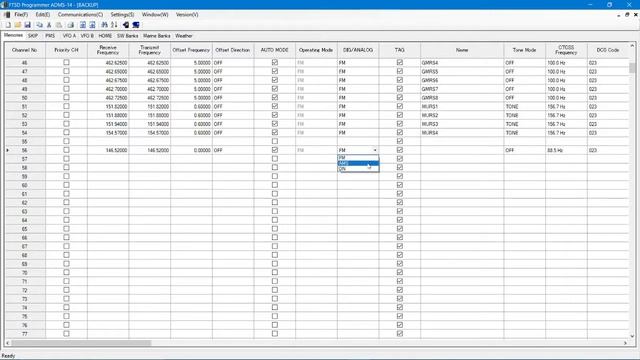The image size is (640, 360).
Task: Switch to the VFO B tab
Action: coord(87,36)
